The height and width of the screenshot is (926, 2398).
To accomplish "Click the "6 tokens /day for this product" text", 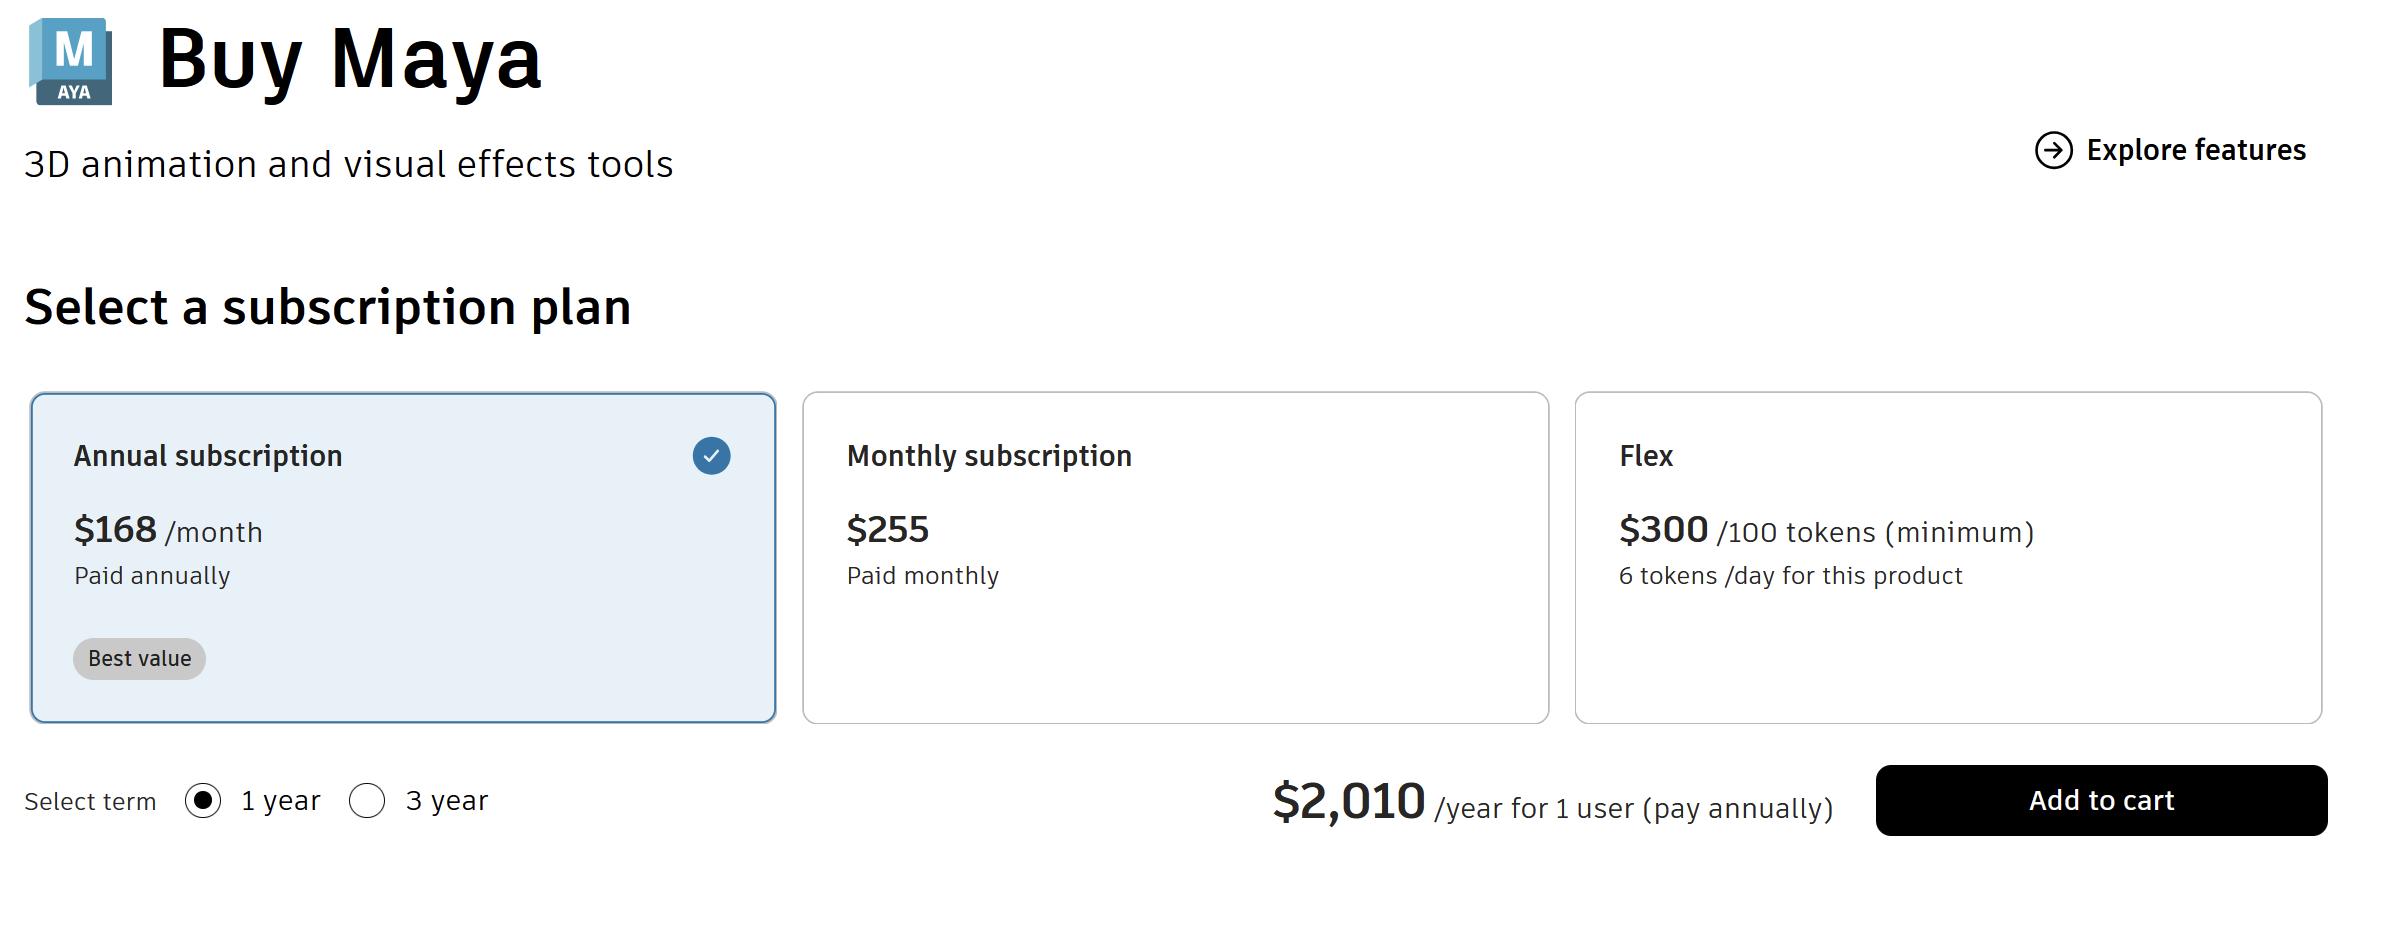I will 1790,576.
